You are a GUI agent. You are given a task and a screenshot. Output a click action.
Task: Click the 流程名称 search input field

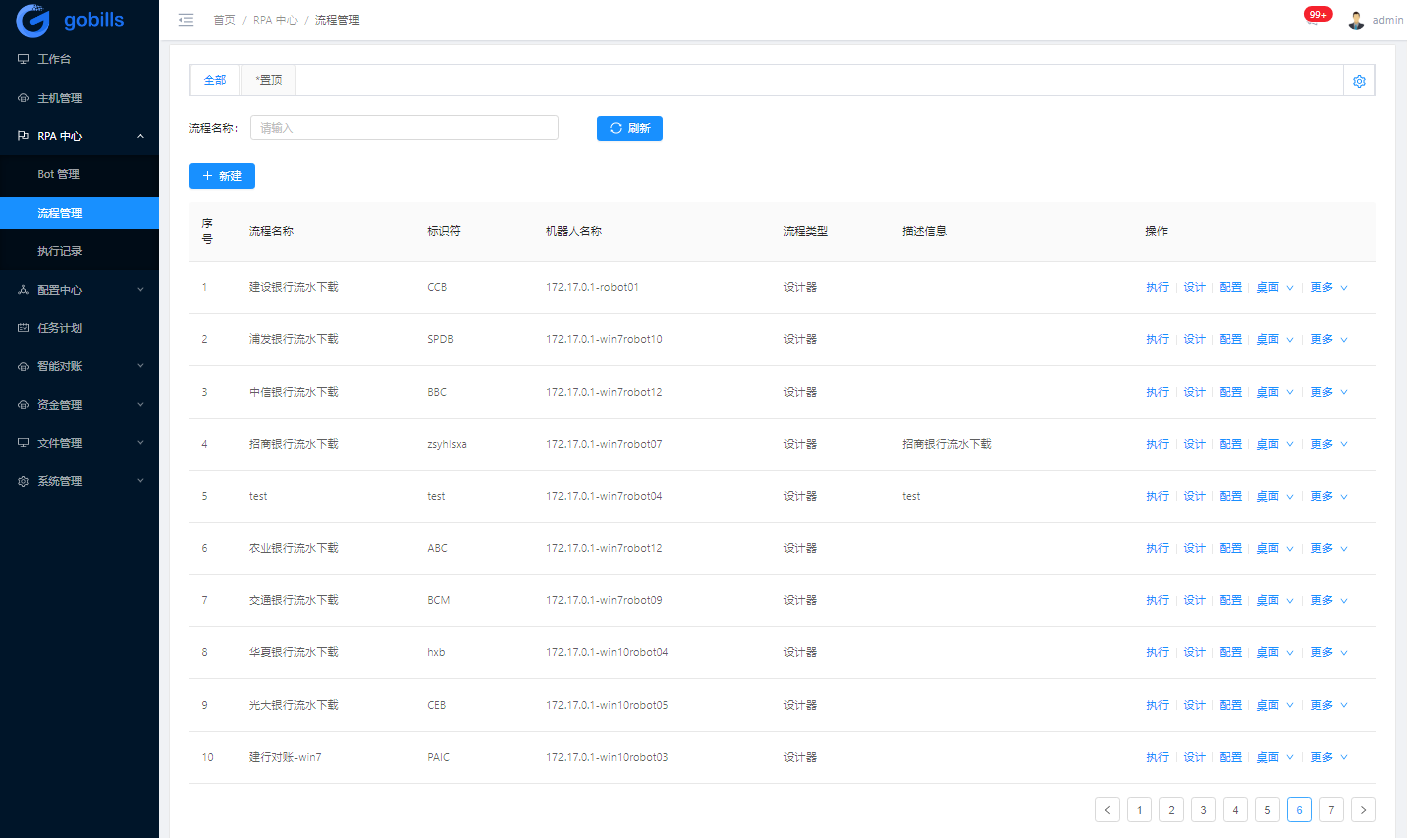[403, 128]
